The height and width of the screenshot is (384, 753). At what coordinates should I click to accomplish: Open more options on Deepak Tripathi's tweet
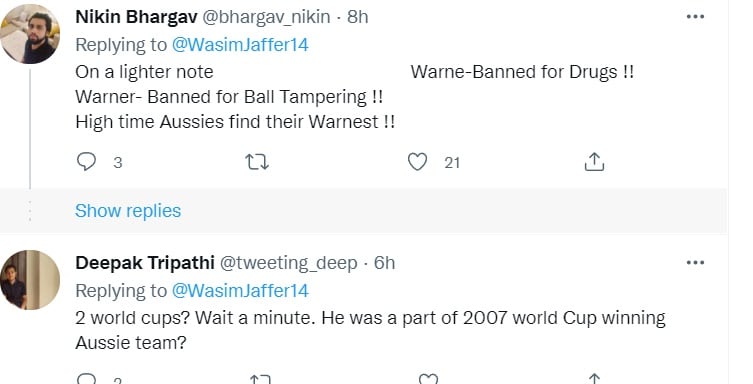[695, 263]
